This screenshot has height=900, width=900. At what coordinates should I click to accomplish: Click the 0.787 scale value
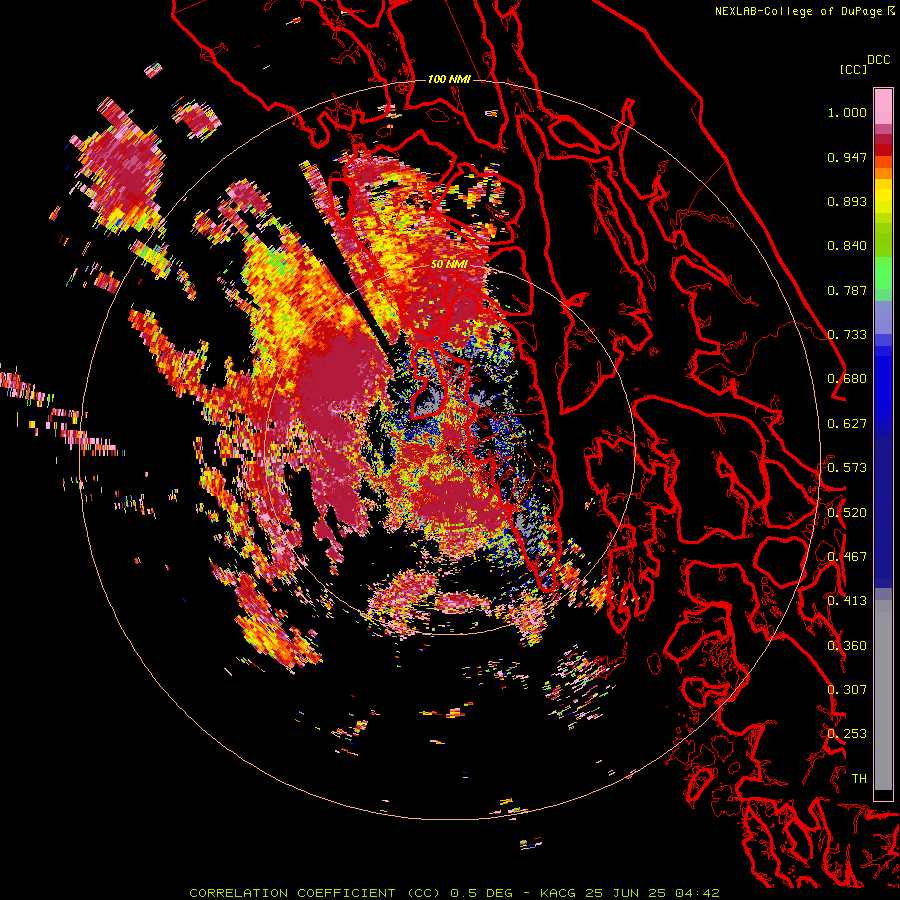click(x=847, y=290)
